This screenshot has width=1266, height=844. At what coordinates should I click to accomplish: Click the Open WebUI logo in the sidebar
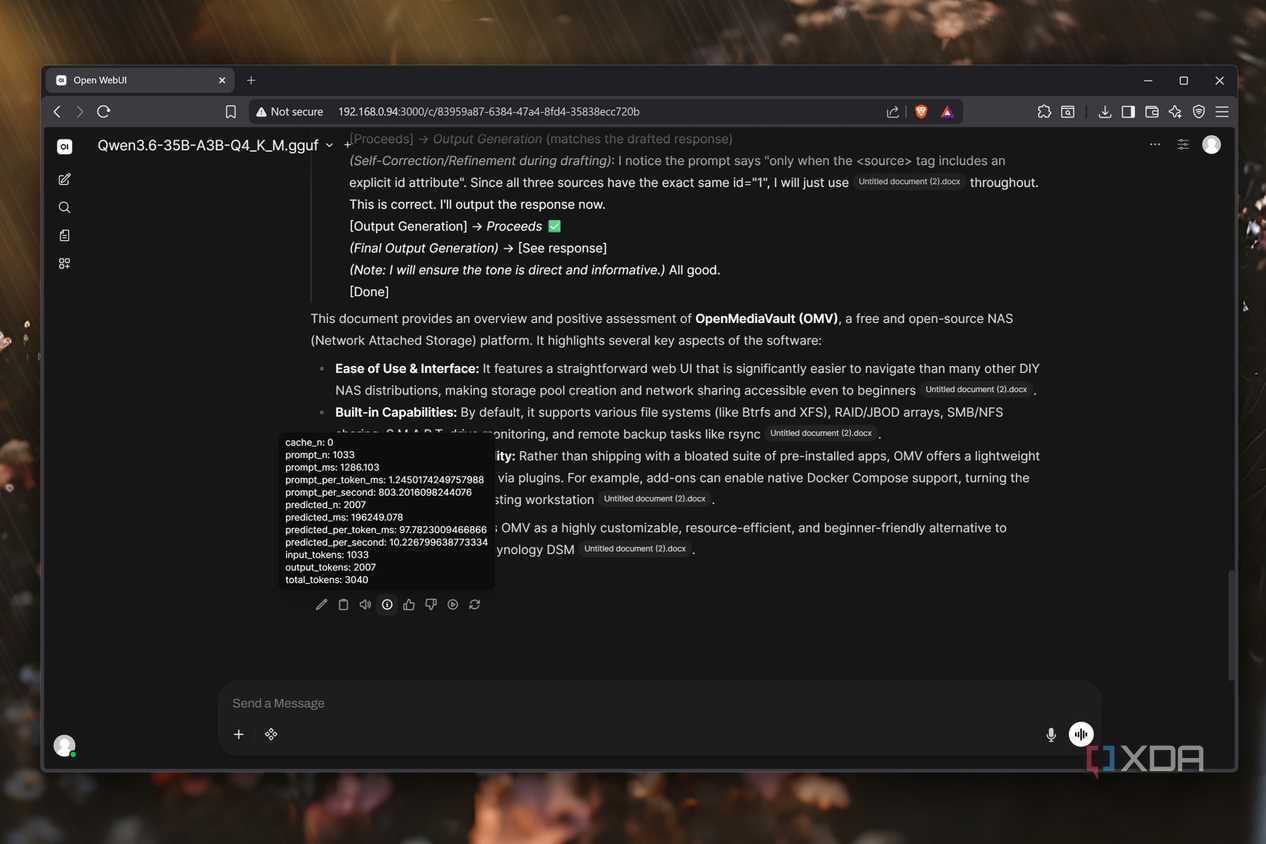[64, 146]
